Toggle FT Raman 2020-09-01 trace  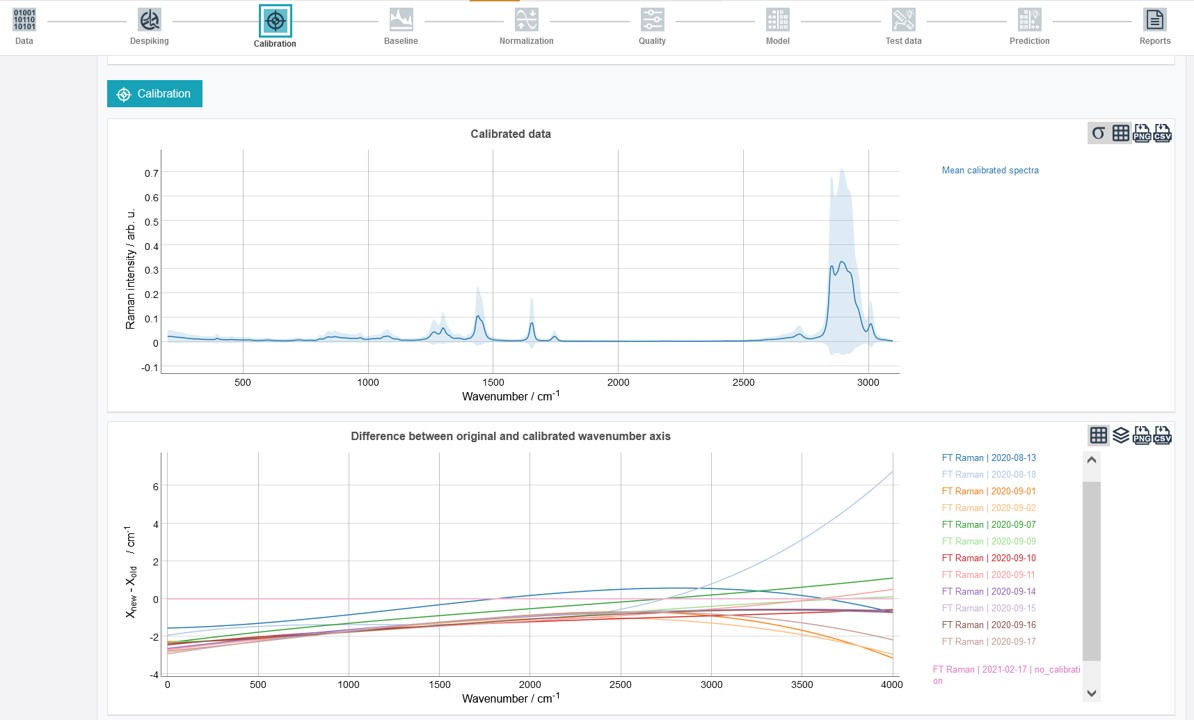(988, 492)
